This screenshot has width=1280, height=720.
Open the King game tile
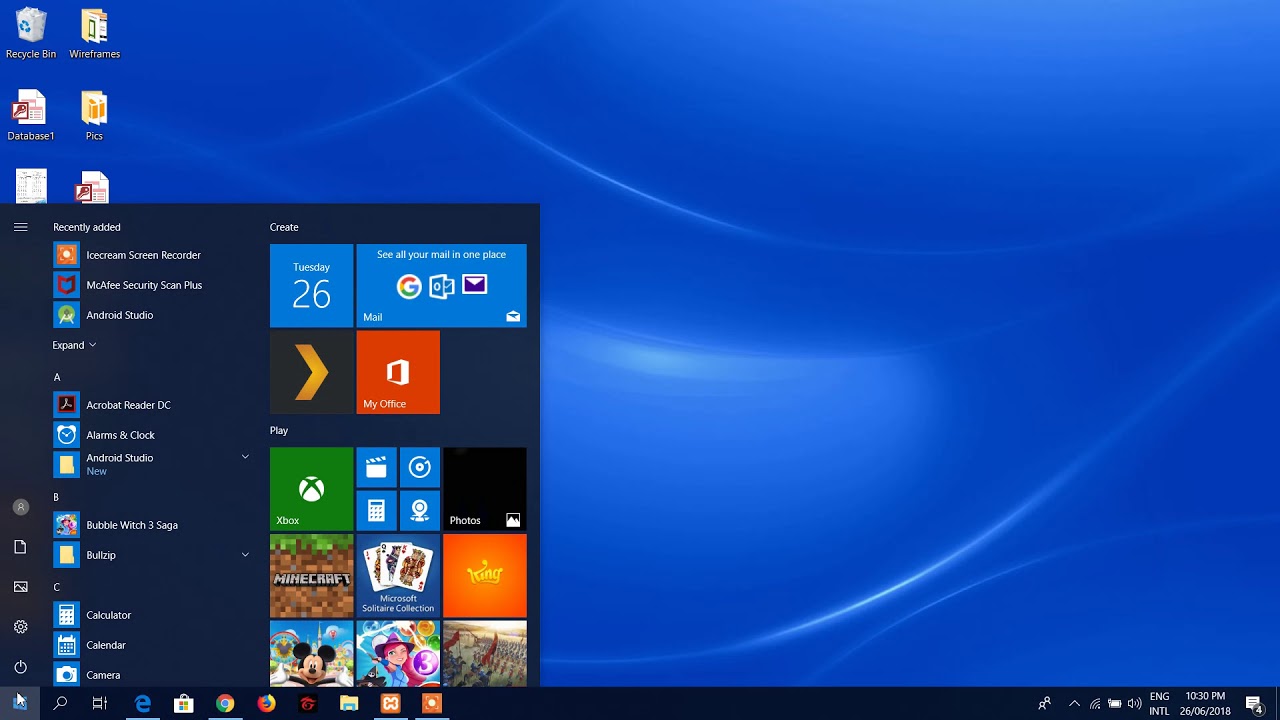(485, 576)
